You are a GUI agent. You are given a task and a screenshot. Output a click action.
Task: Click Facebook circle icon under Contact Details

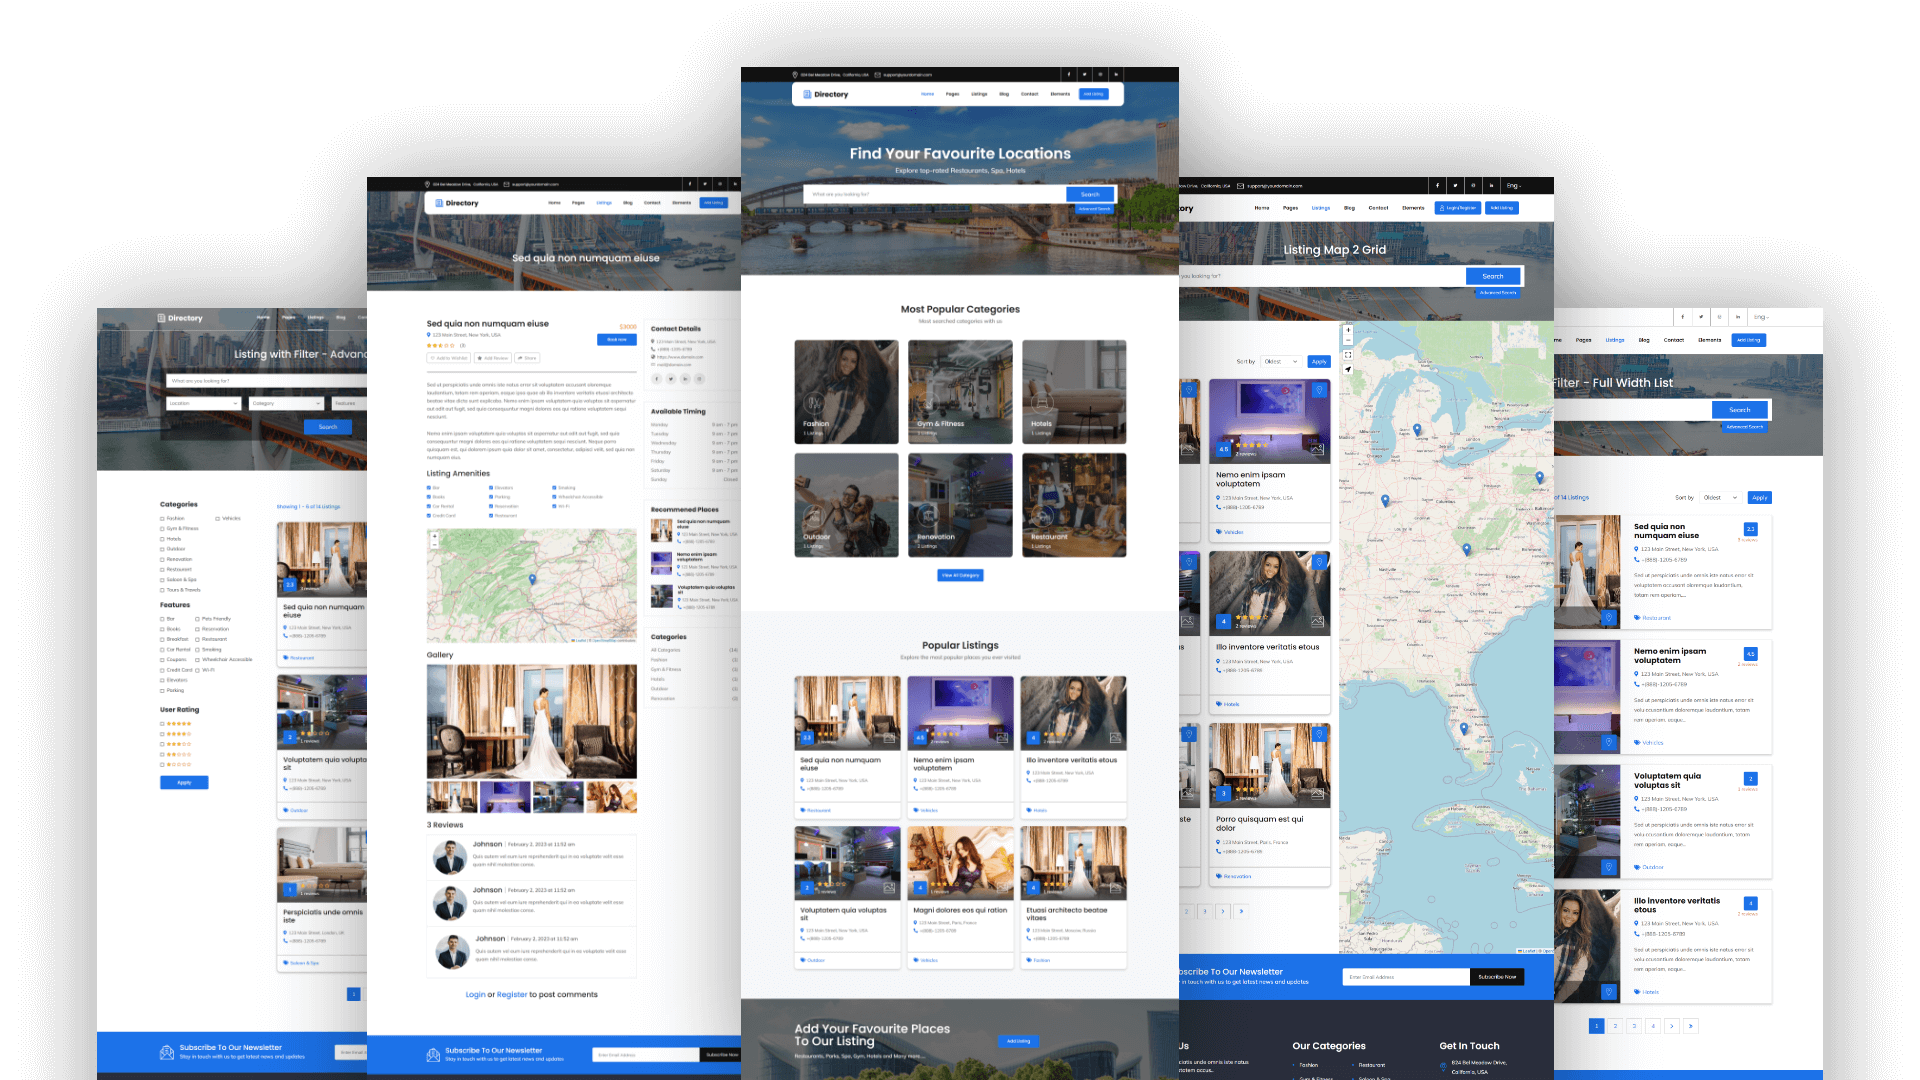click(657, 379)
